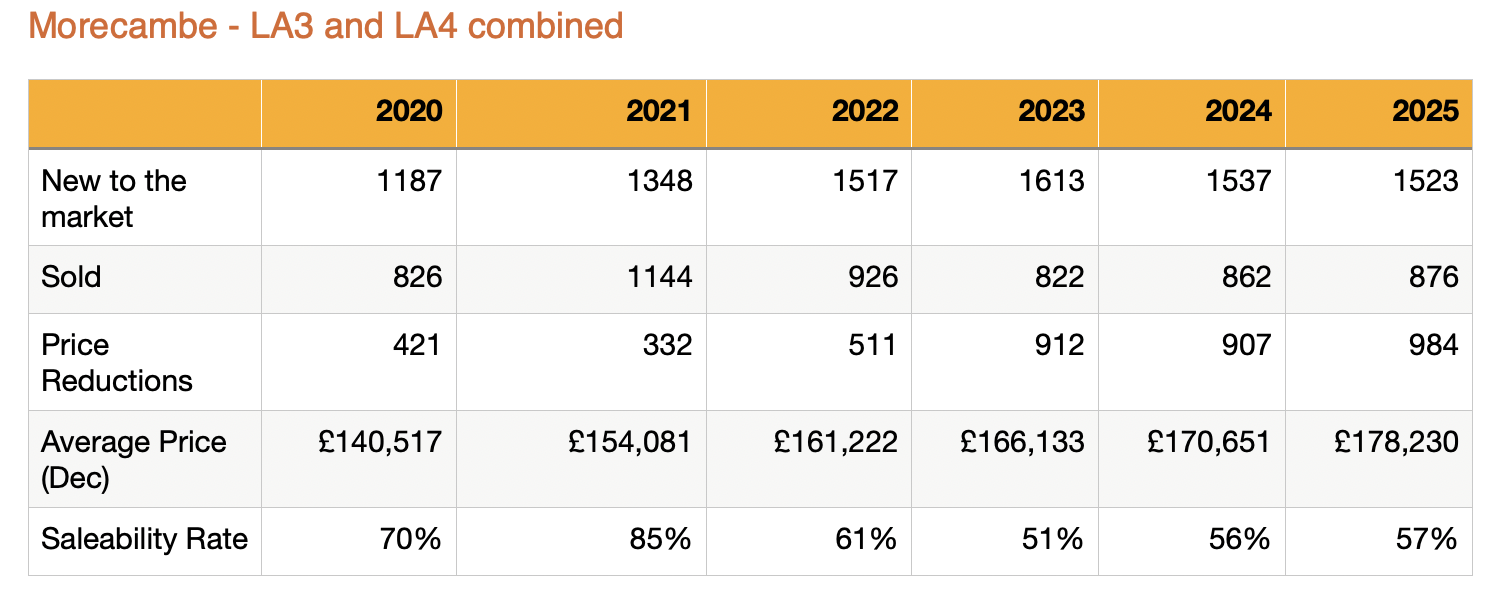1488x602 pixels.
Task: Click the Price Reductions row label
Action: click(x=116, y=362)
